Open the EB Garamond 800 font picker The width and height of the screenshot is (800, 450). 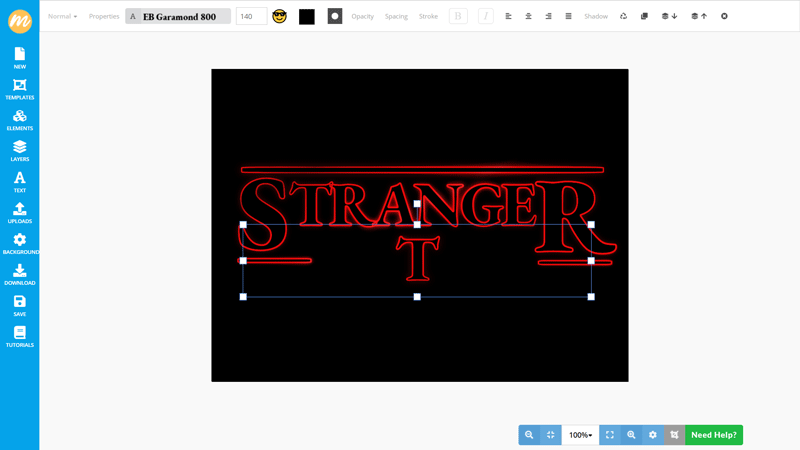[x=178, y=16]
